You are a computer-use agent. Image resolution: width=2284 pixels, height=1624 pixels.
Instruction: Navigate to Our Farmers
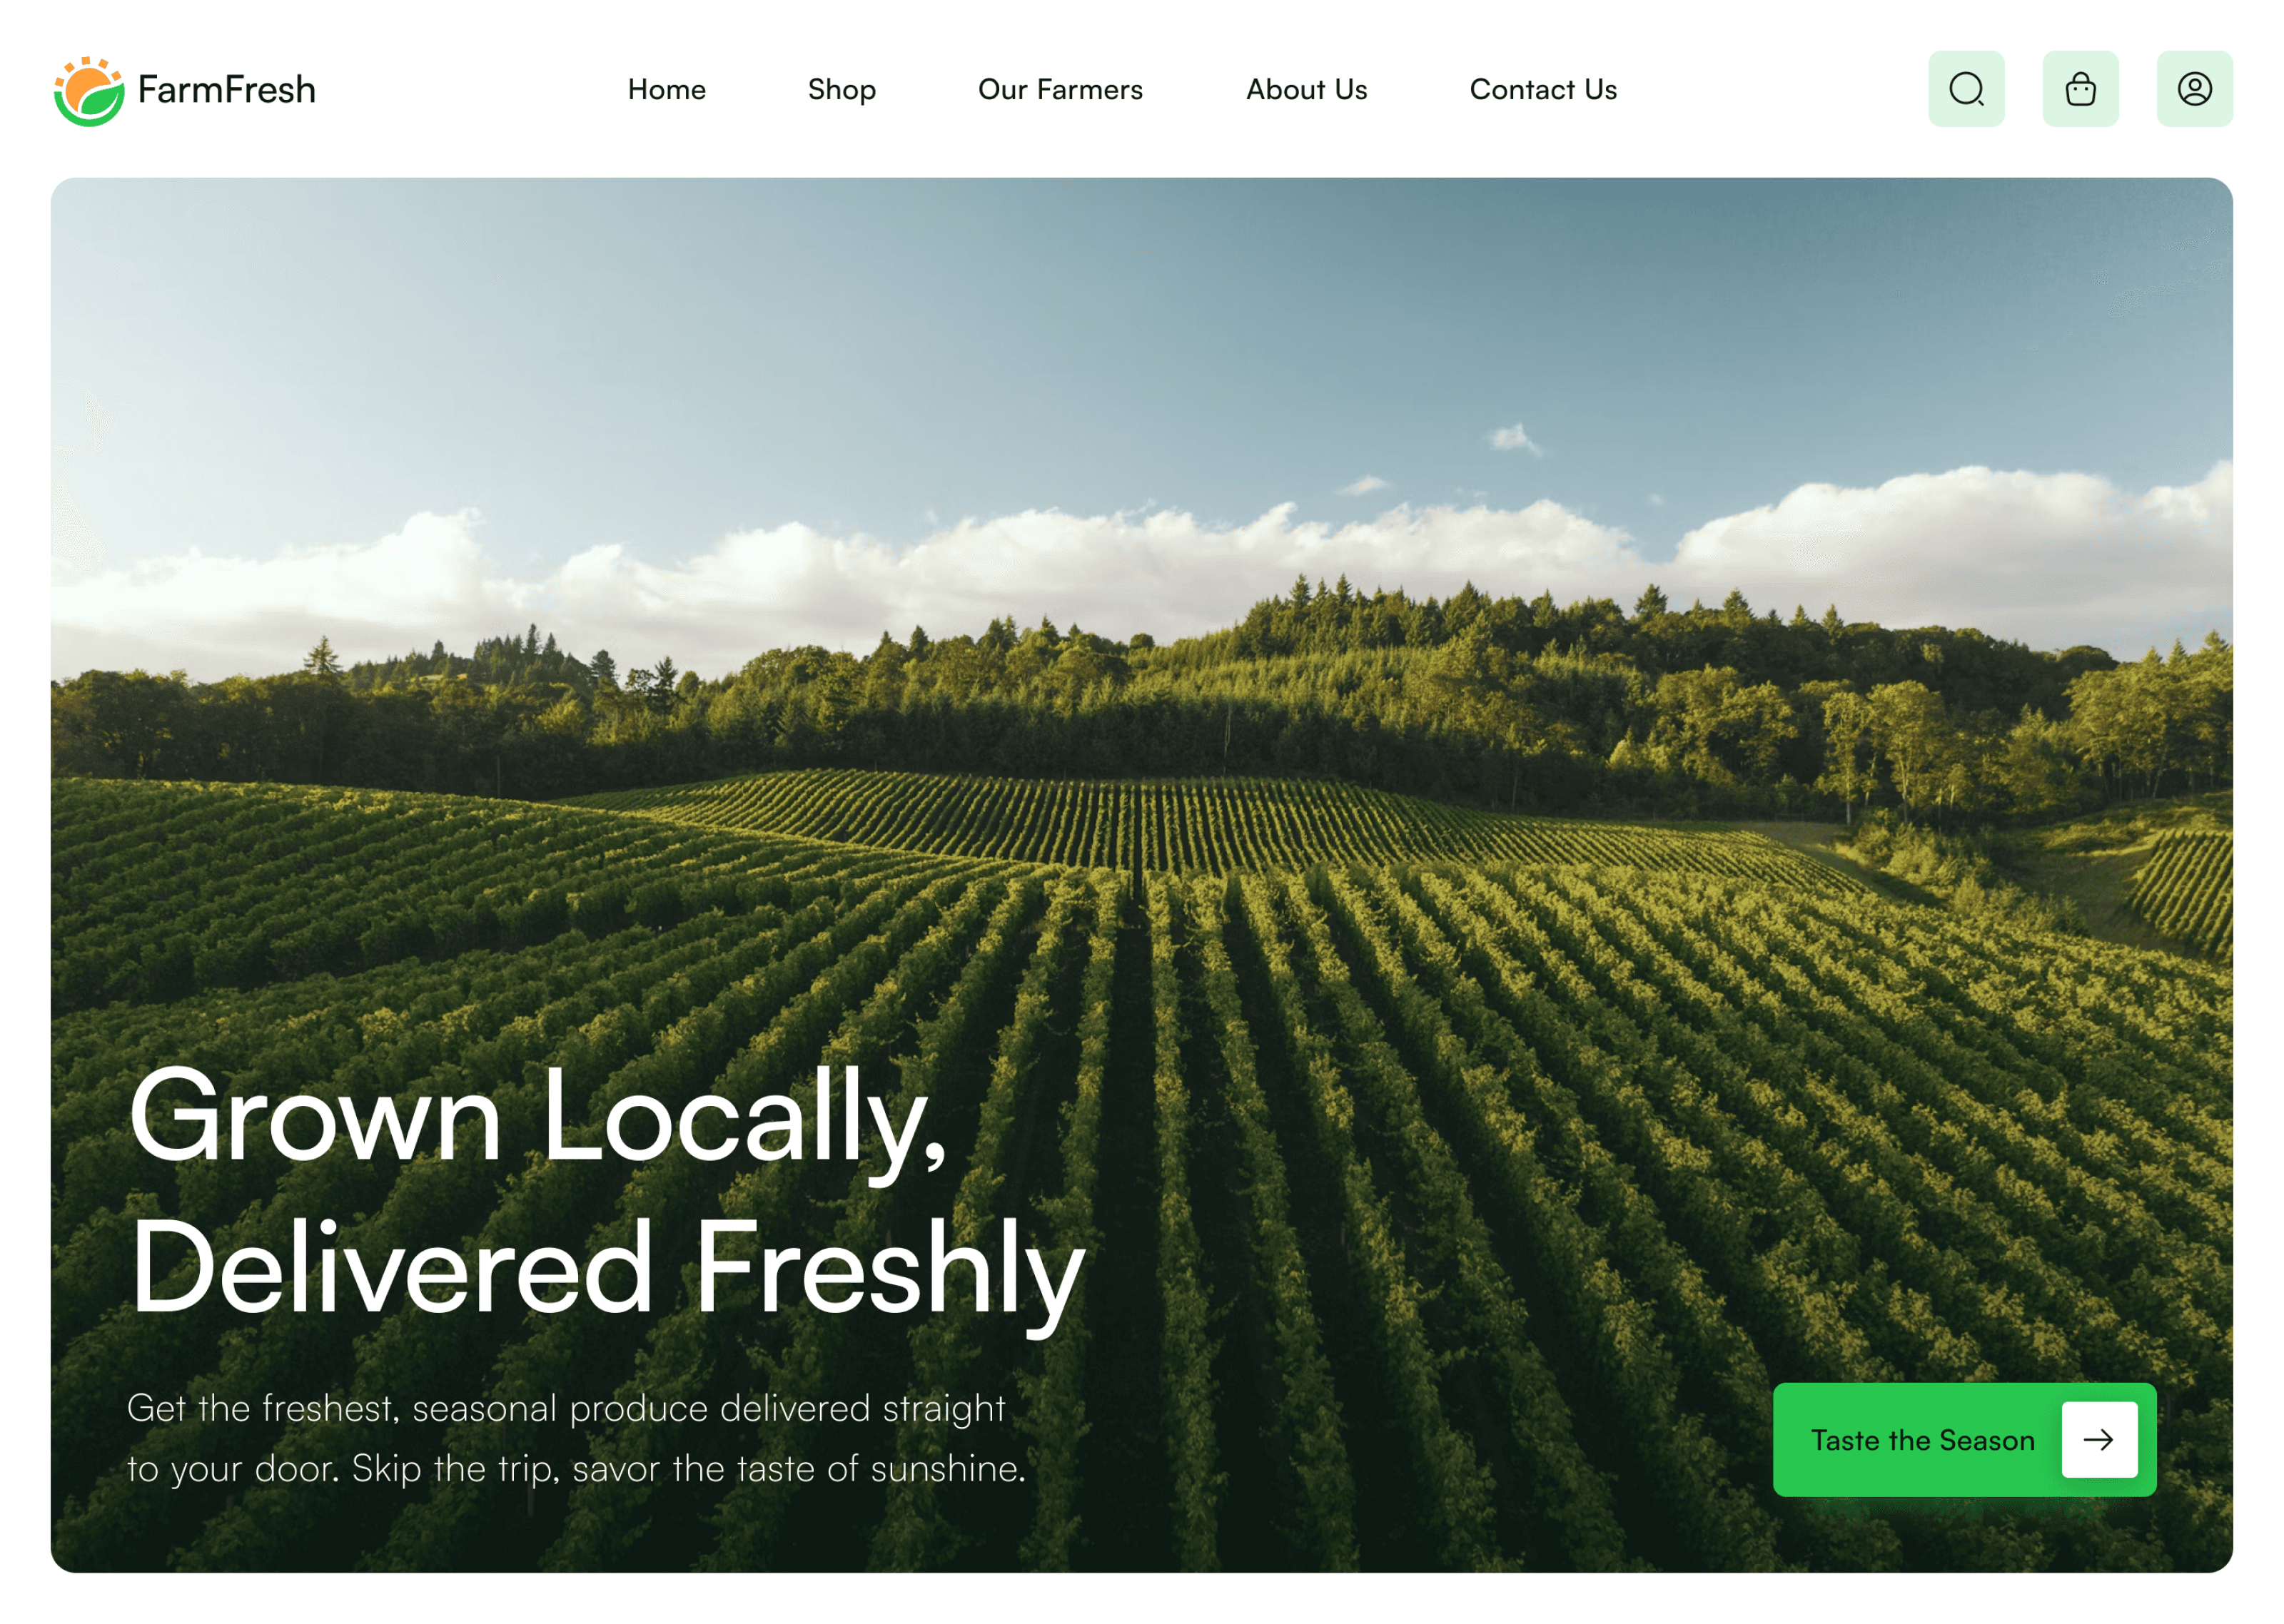1060,90
